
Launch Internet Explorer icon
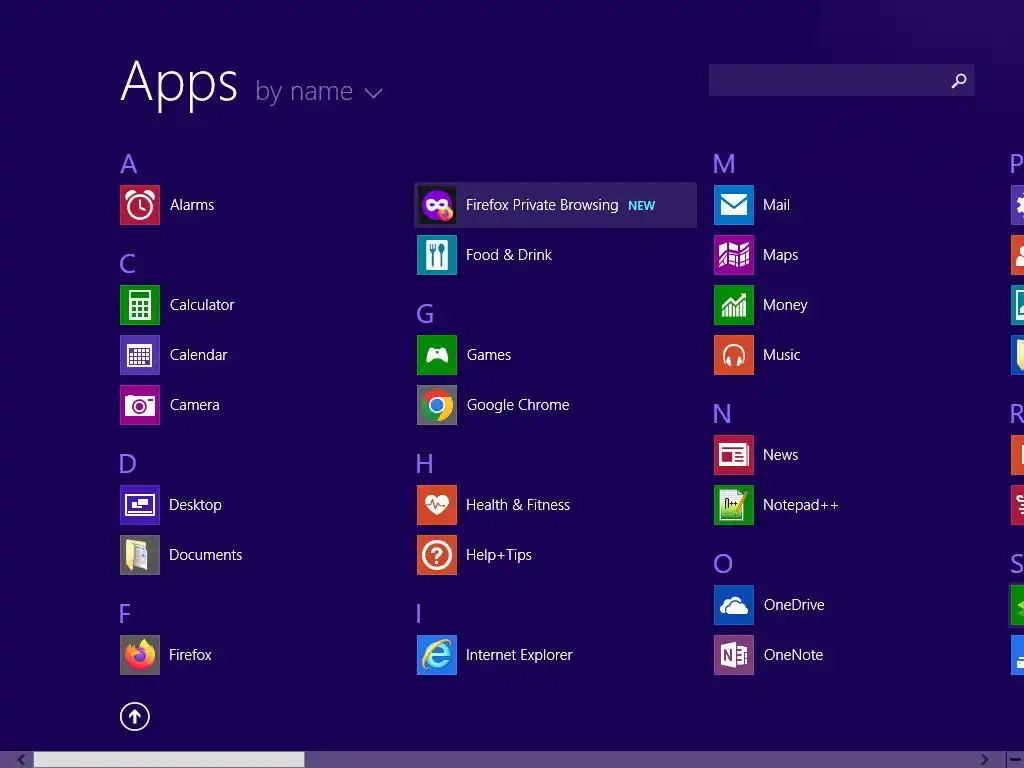click(437, 655)
